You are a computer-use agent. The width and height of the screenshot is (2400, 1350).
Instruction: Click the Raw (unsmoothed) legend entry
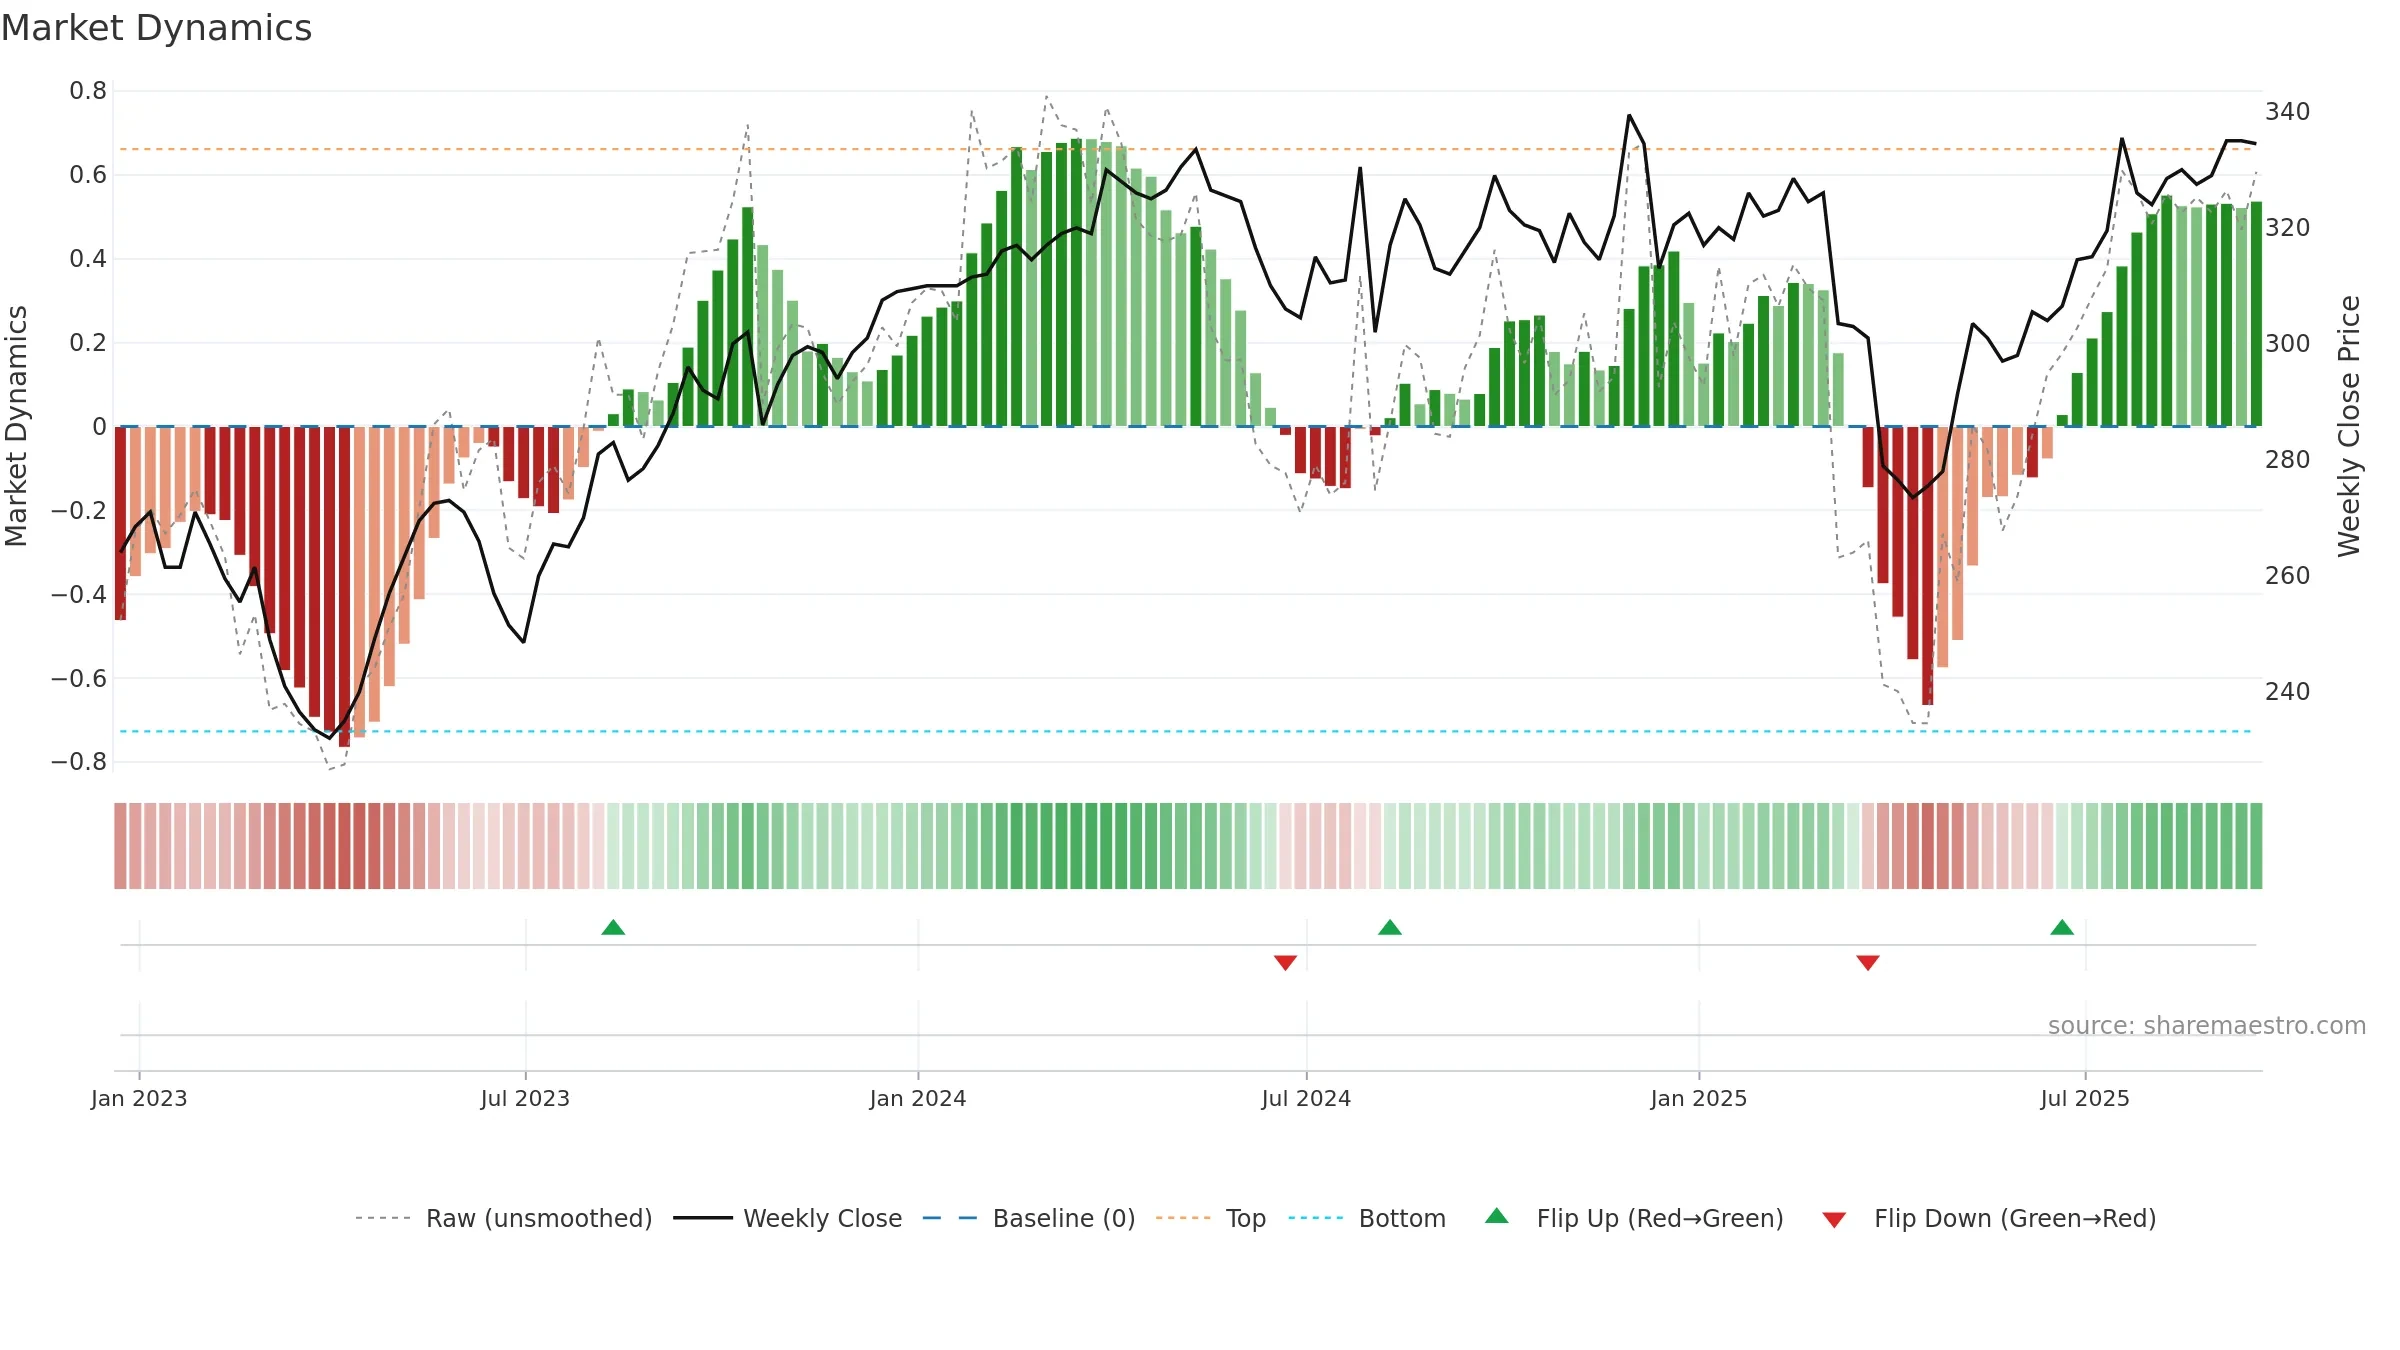pos(504,1218)
